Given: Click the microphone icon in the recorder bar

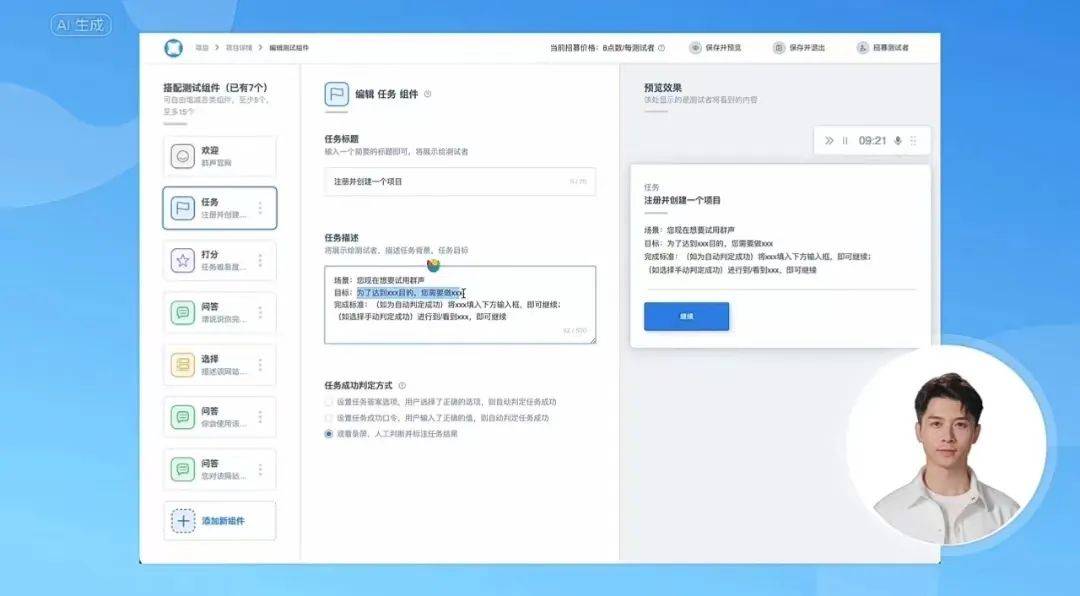Looking at the screenshot, I should coord(897,141).
